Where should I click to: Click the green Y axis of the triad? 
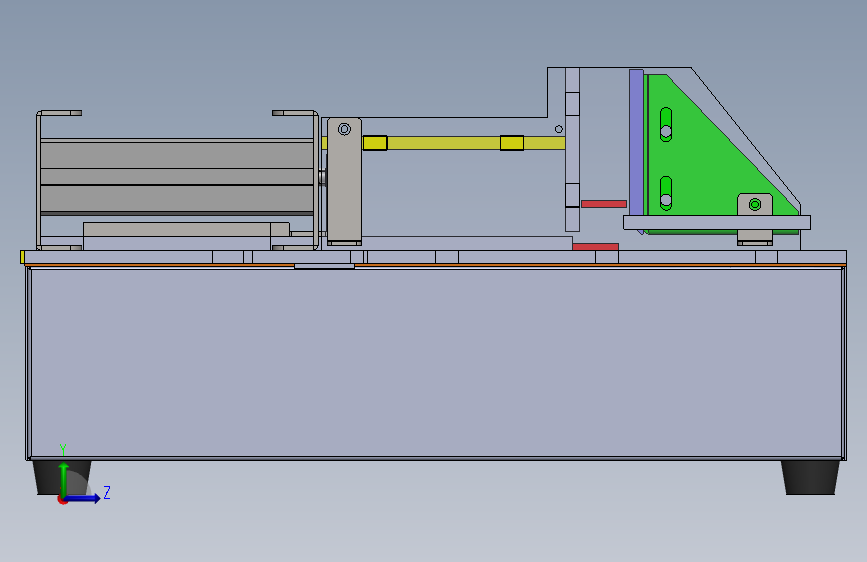tap(64, 480)
